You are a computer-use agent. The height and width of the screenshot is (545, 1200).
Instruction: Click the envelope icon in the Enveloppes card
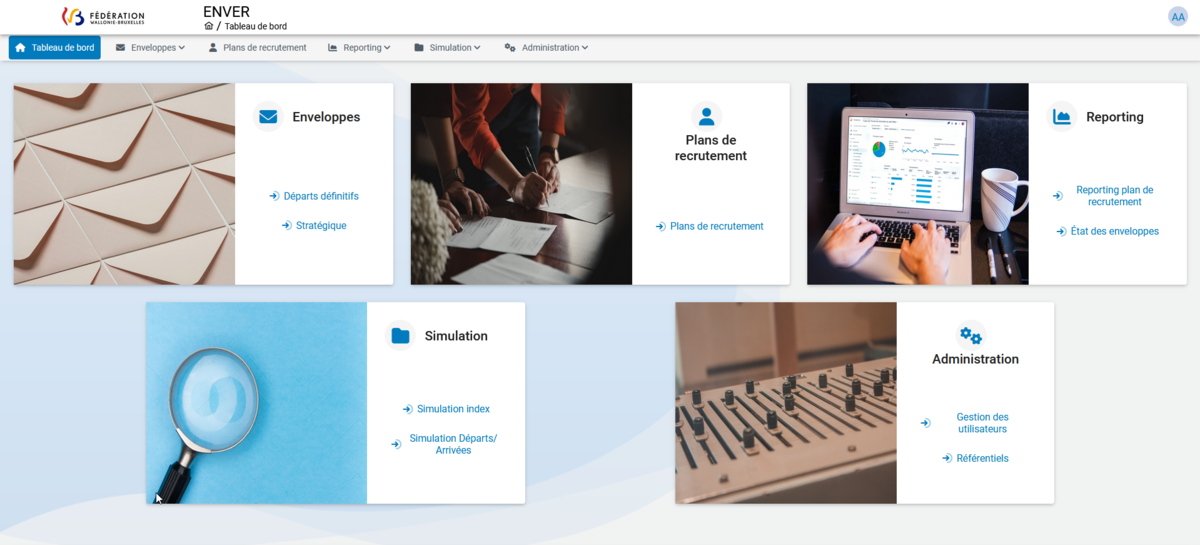point(268,117)
